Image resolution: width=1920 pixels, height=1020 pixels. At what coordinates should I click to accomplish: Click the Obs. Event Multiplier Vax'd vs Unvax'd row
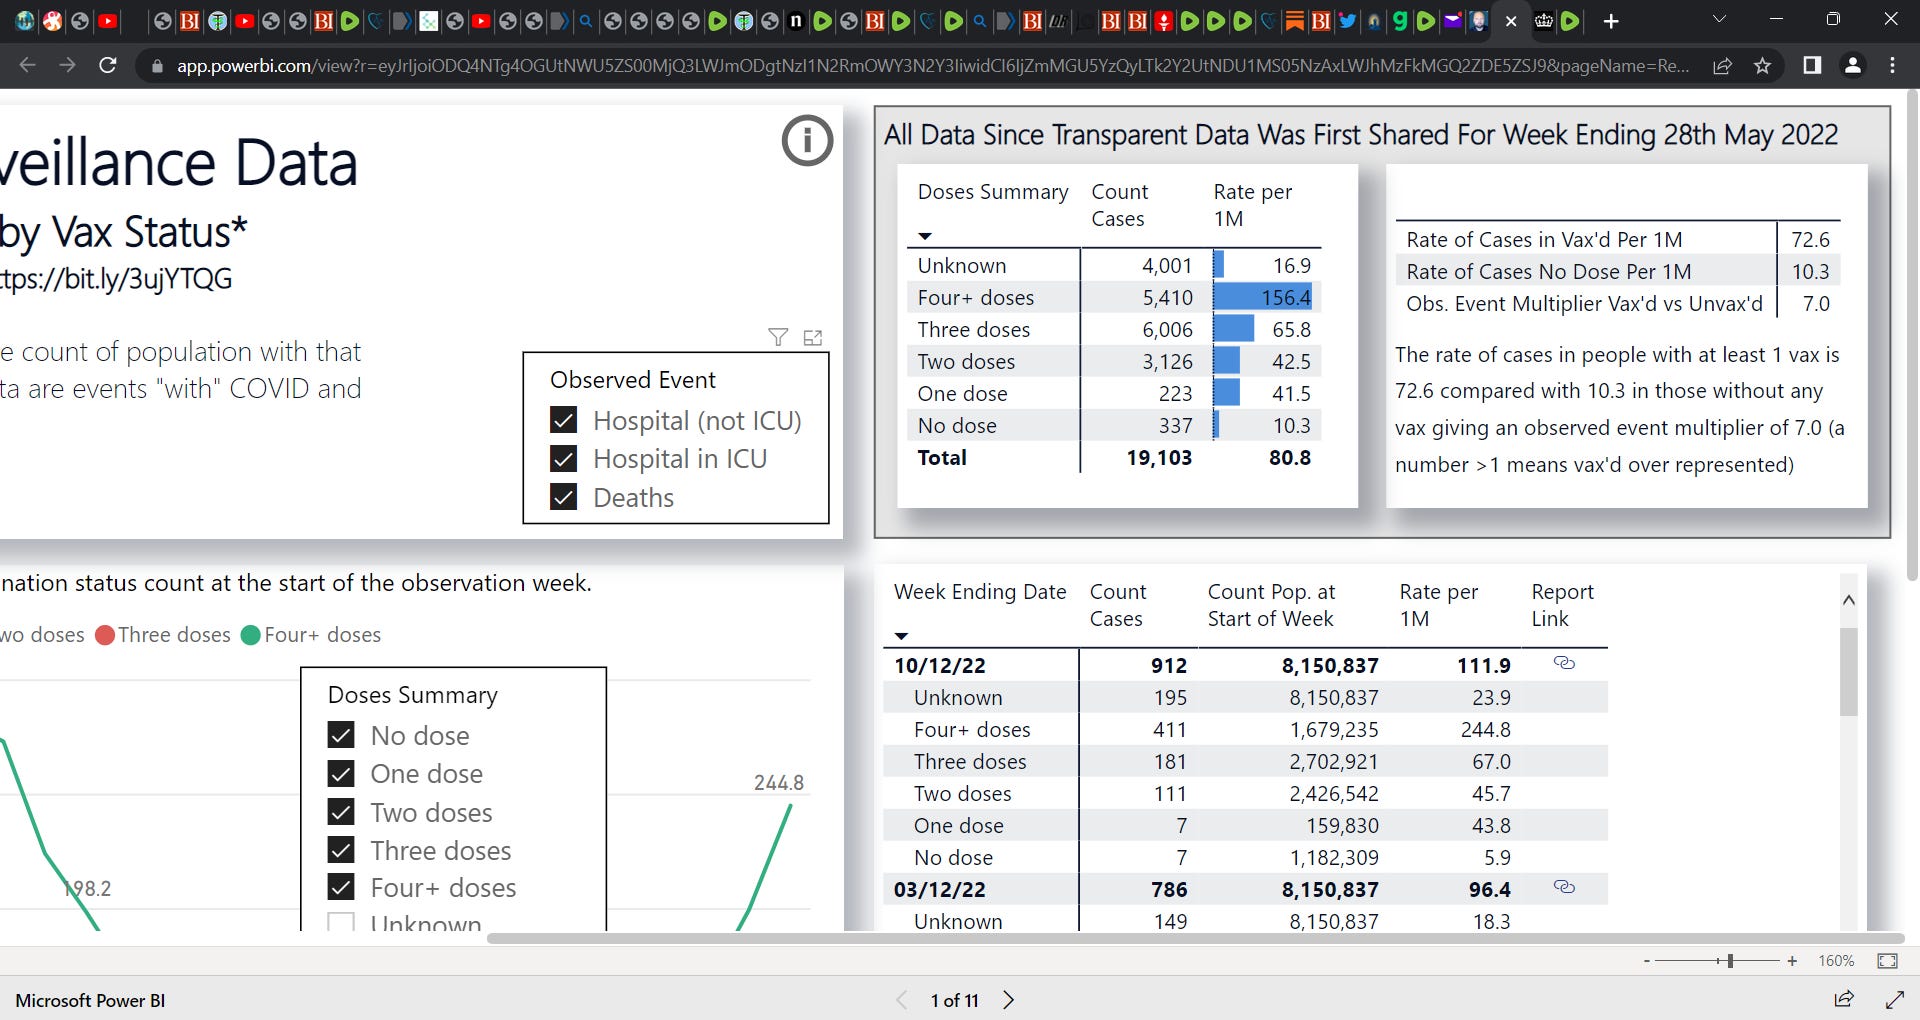pyautogui.click(x=1618, y=303)
